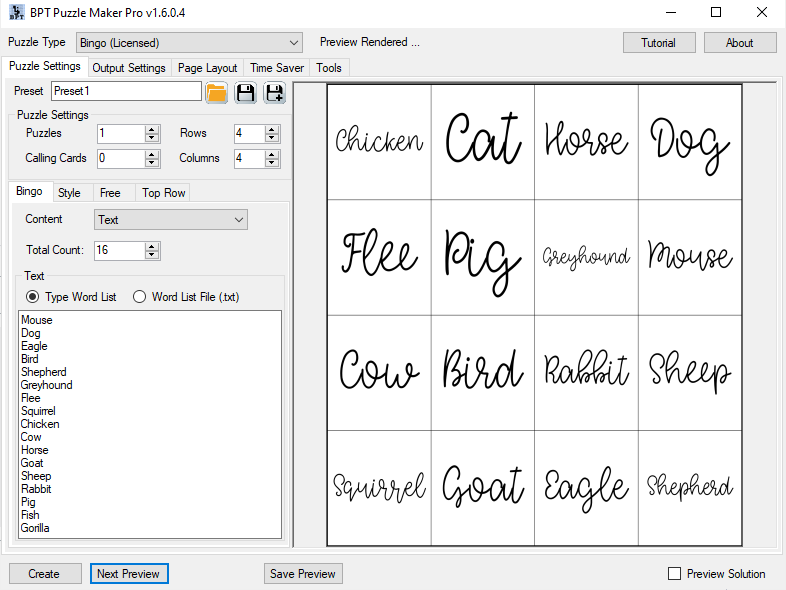Click the save preset floppy icon
The width and height of the screenshot is (786, 590).
pos(246,93)
